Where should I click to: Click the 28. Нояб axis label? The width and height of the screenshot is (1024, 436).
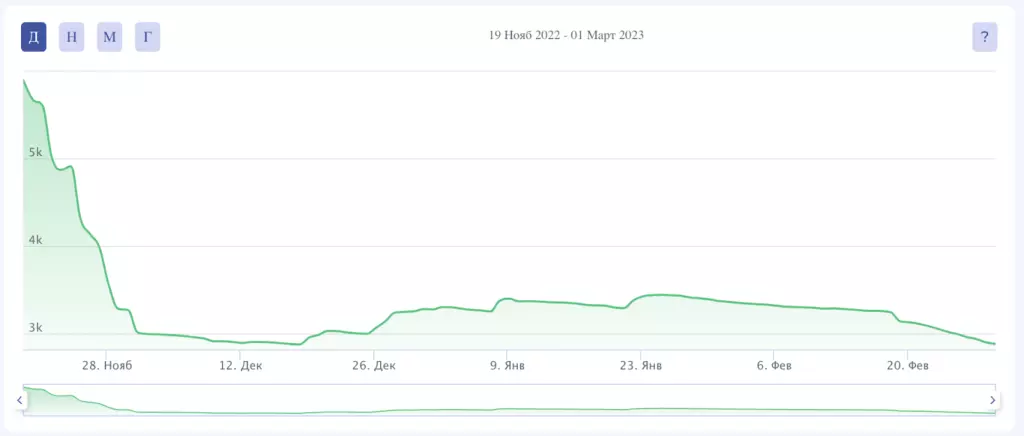tap(108, 366)
